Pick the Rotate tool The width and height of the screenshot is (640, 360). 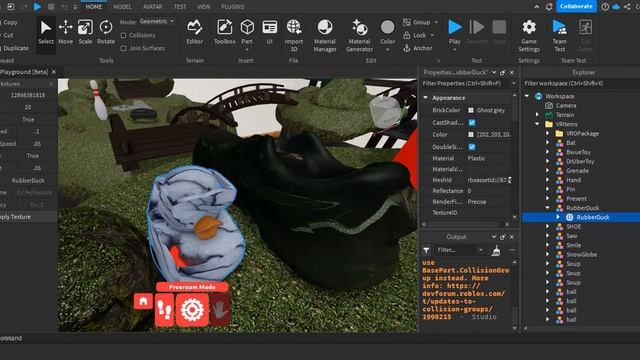pyautogui.click(x=106, y=32)
